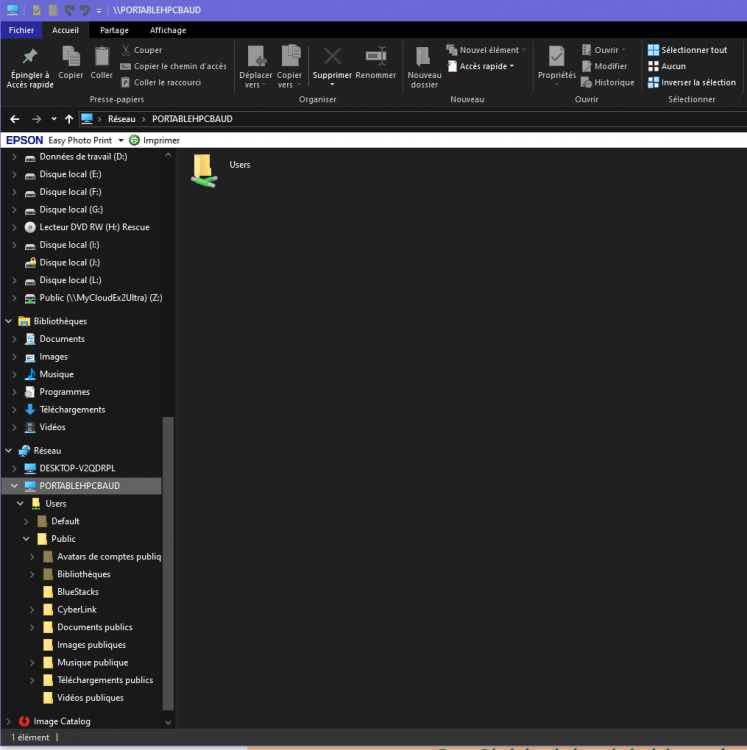Go forward with the forward arrow
This screenshot has height=750, width=747.
coord(36,119)
